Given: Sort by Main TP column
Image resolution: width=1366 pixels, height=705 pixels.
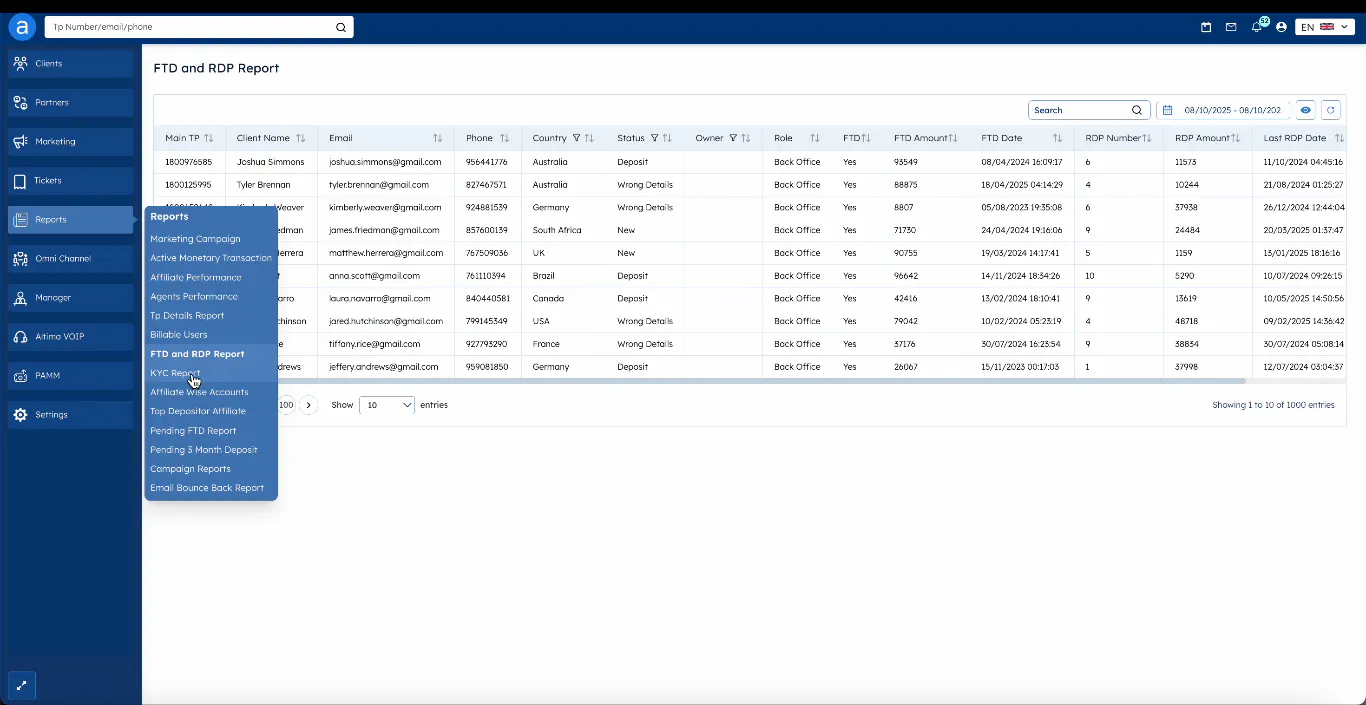Looking at the screenshot, I should [209, 138].
